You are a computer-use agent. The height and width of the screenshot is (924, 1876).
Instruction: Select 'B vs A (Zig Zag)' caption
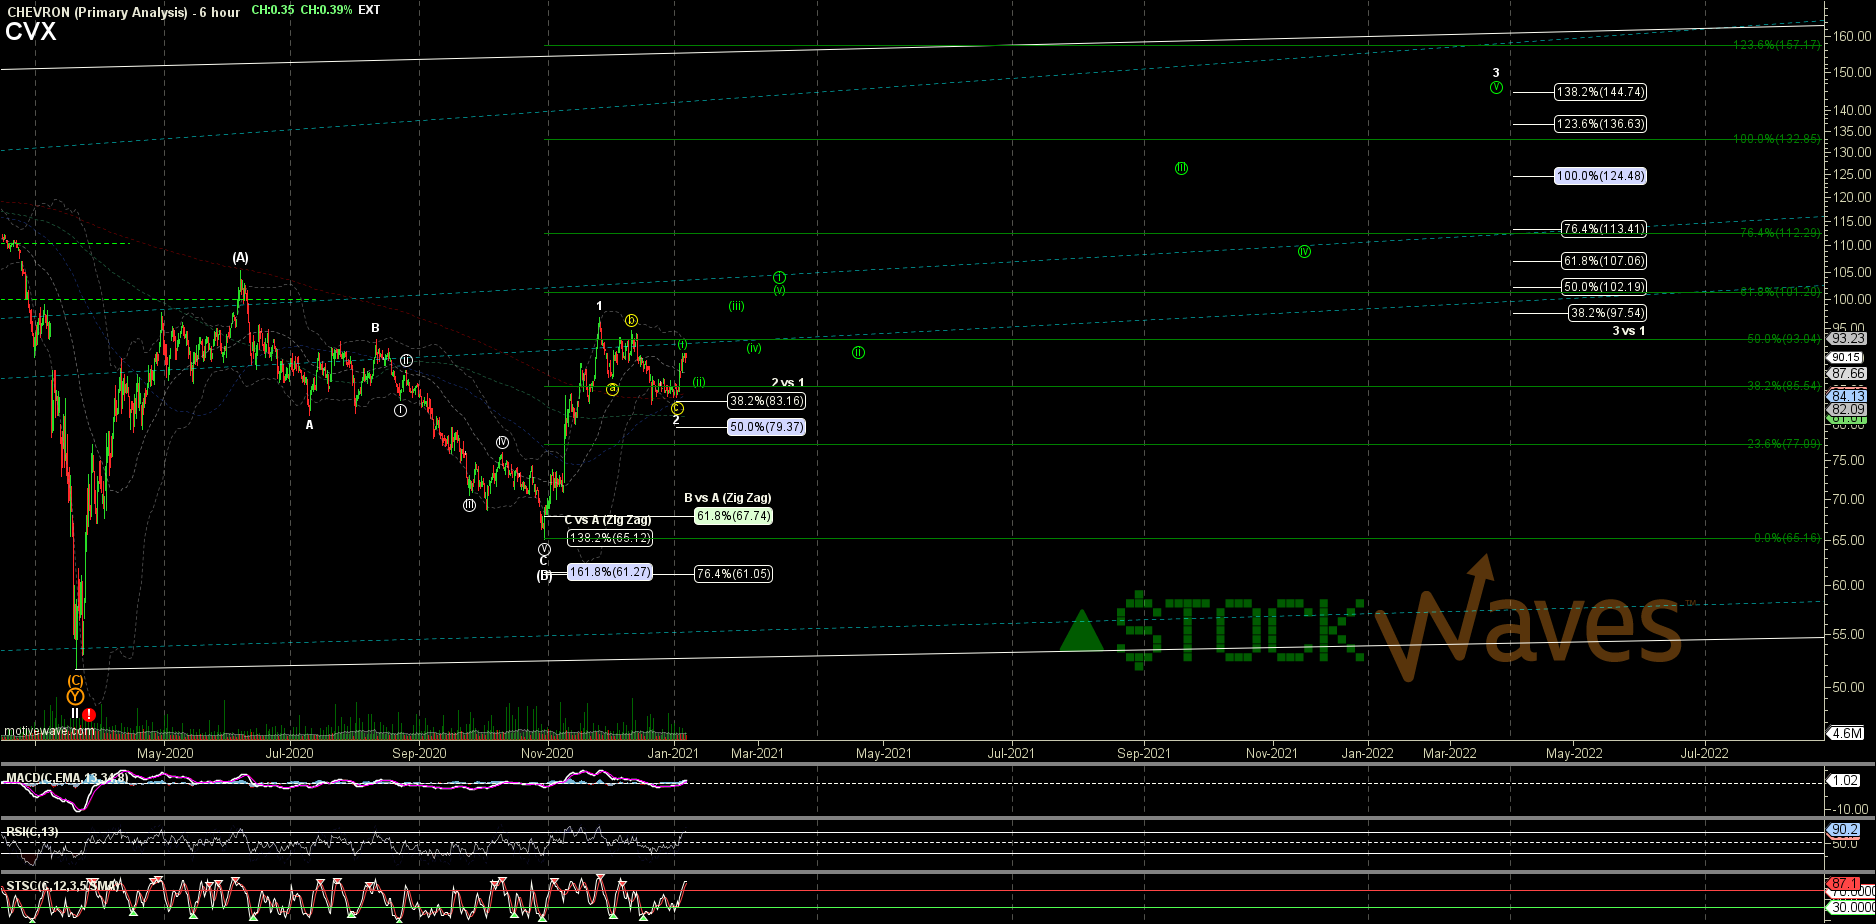coord(728,498)
